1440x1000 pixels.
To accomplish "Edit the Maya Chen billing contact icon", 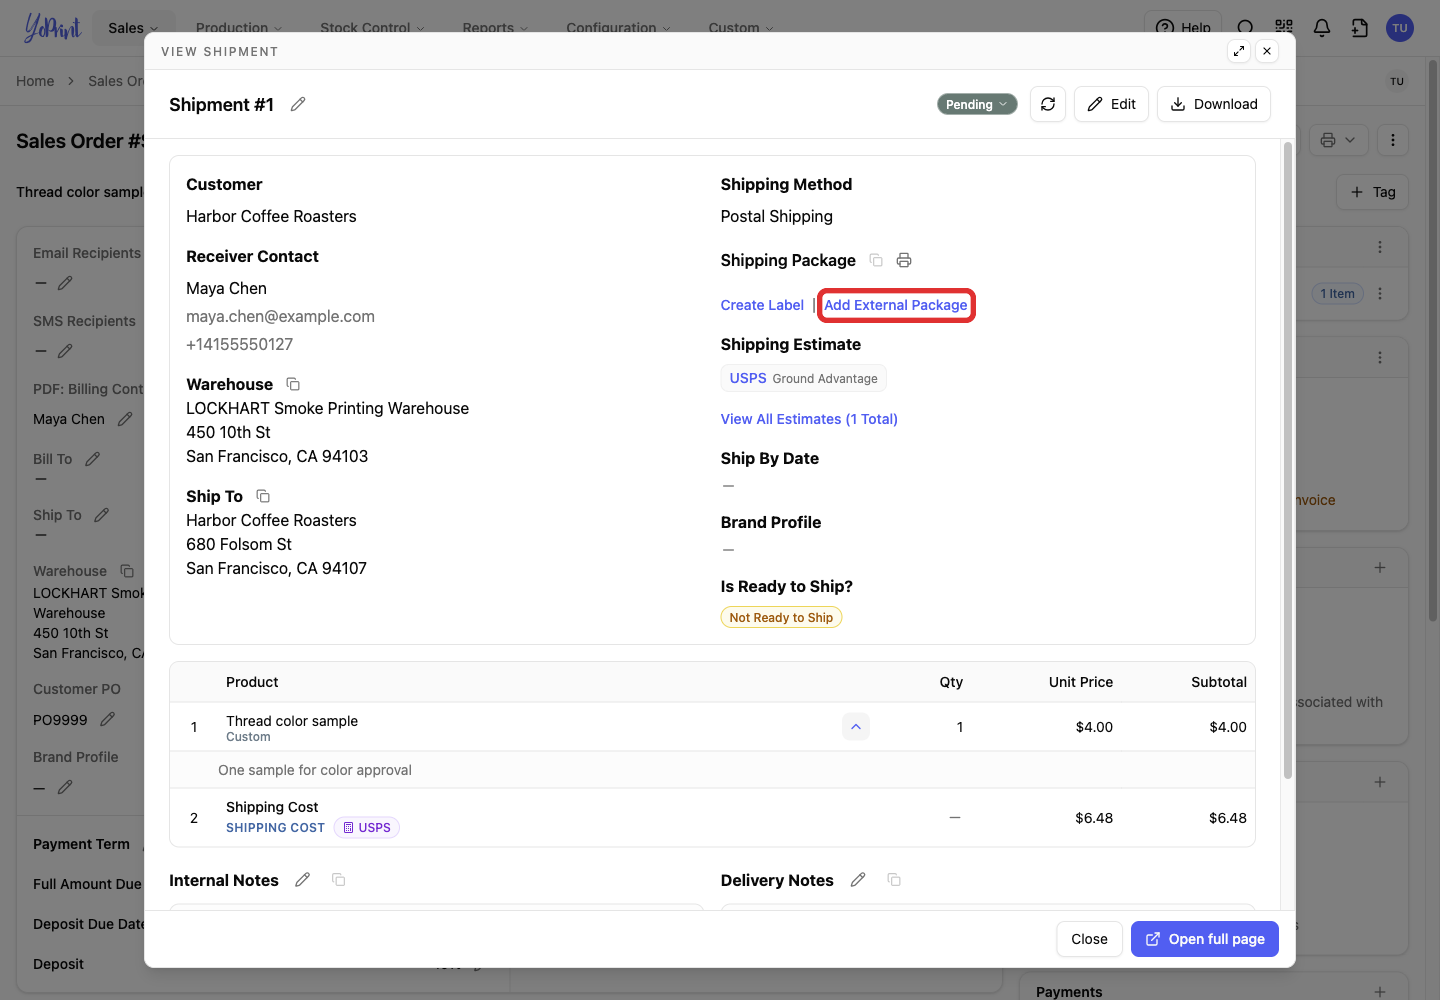I will (x=125, y=419).
